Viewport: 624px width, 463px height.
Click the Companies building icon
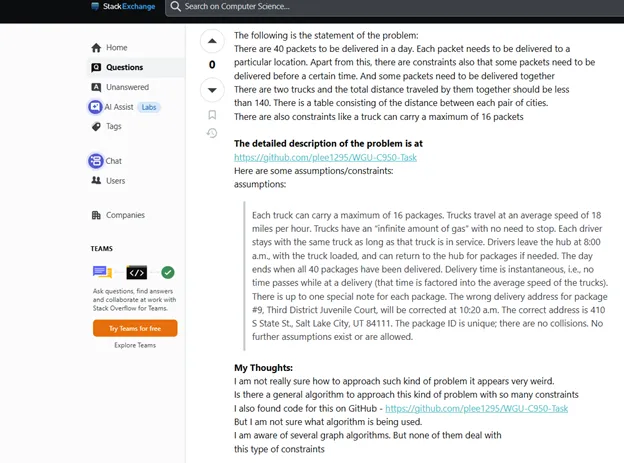point(96,215)
